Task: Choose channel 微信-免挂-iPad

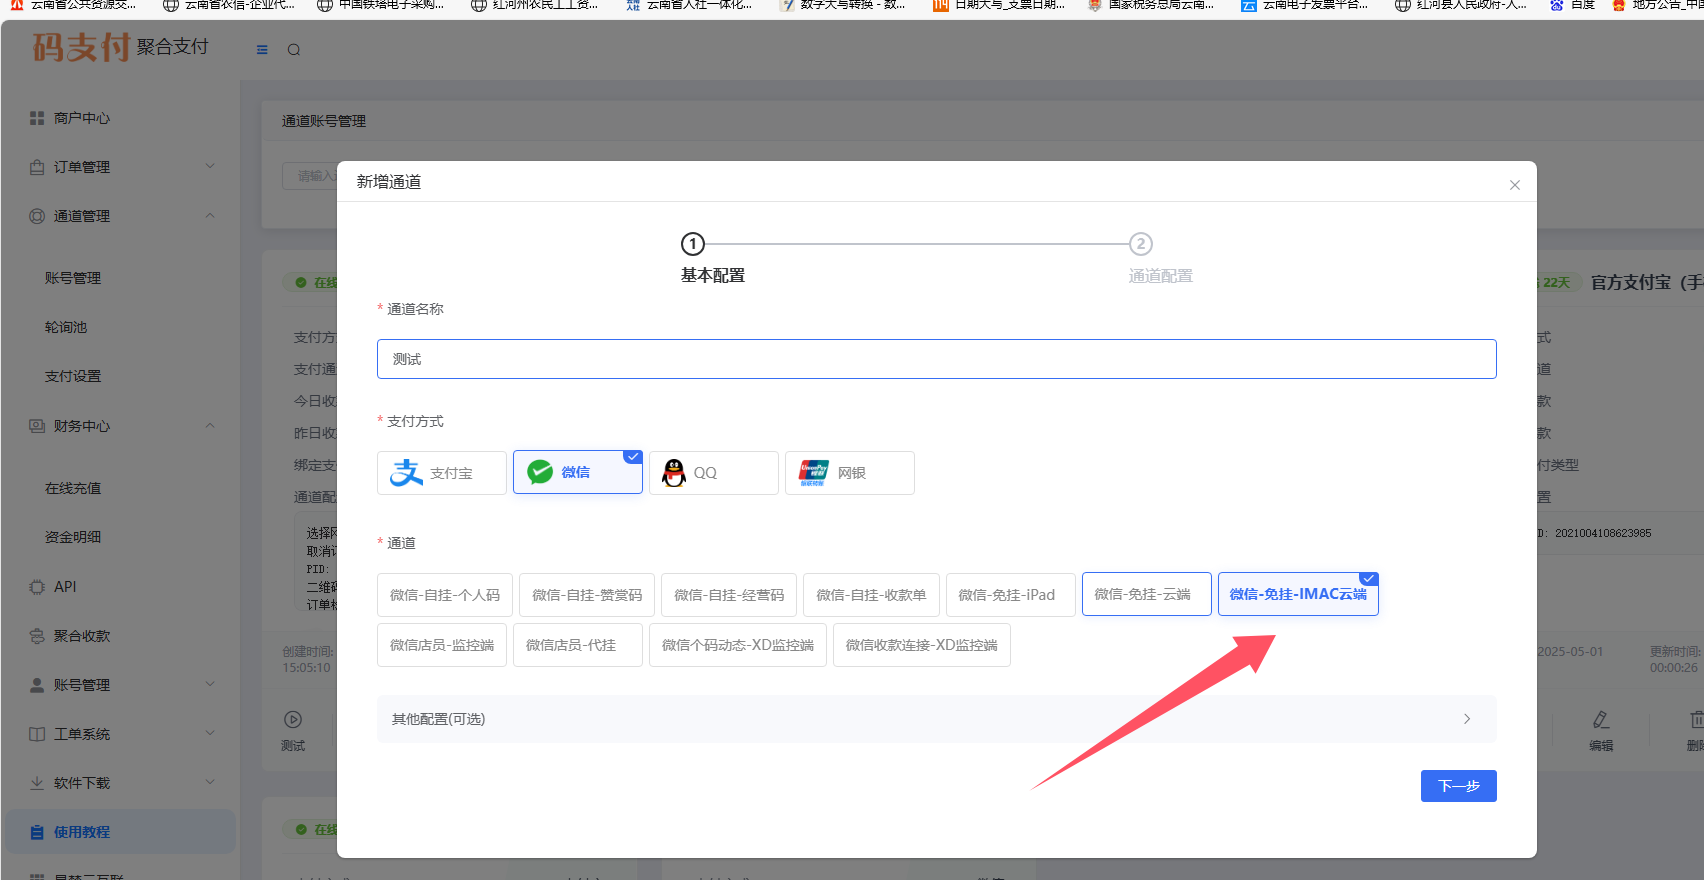Action: (x=1011, y=595)
